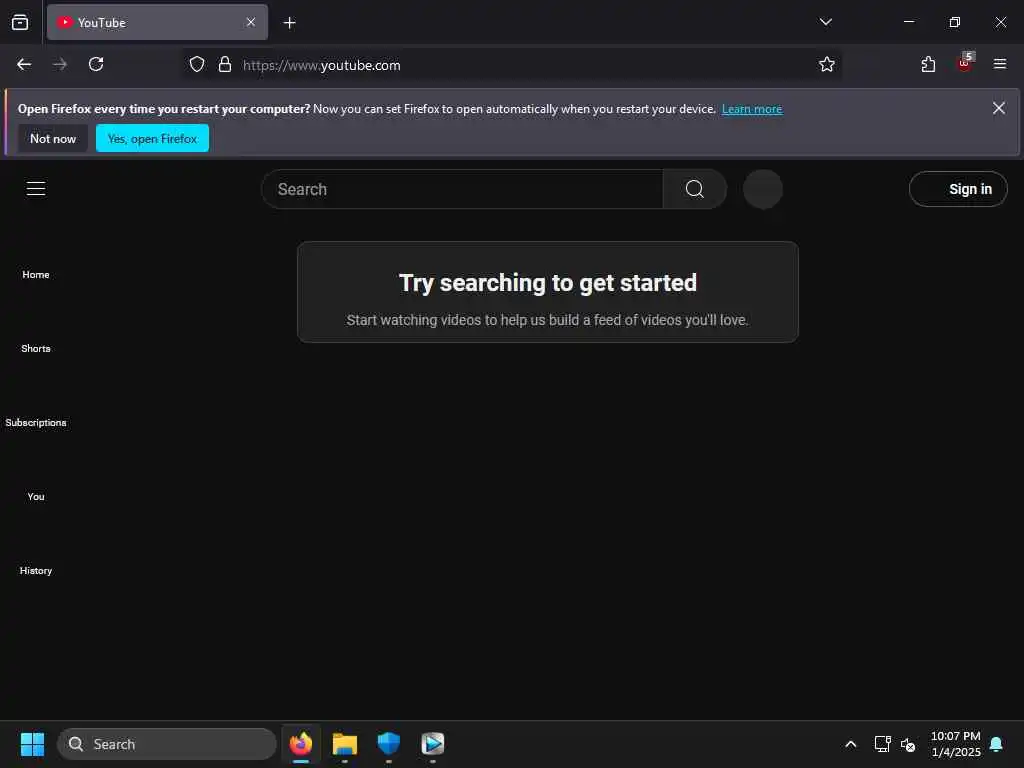Open the muted volume tray icon
The width and height of the screenshot is (1024, 768).
[x=908, y=744]
